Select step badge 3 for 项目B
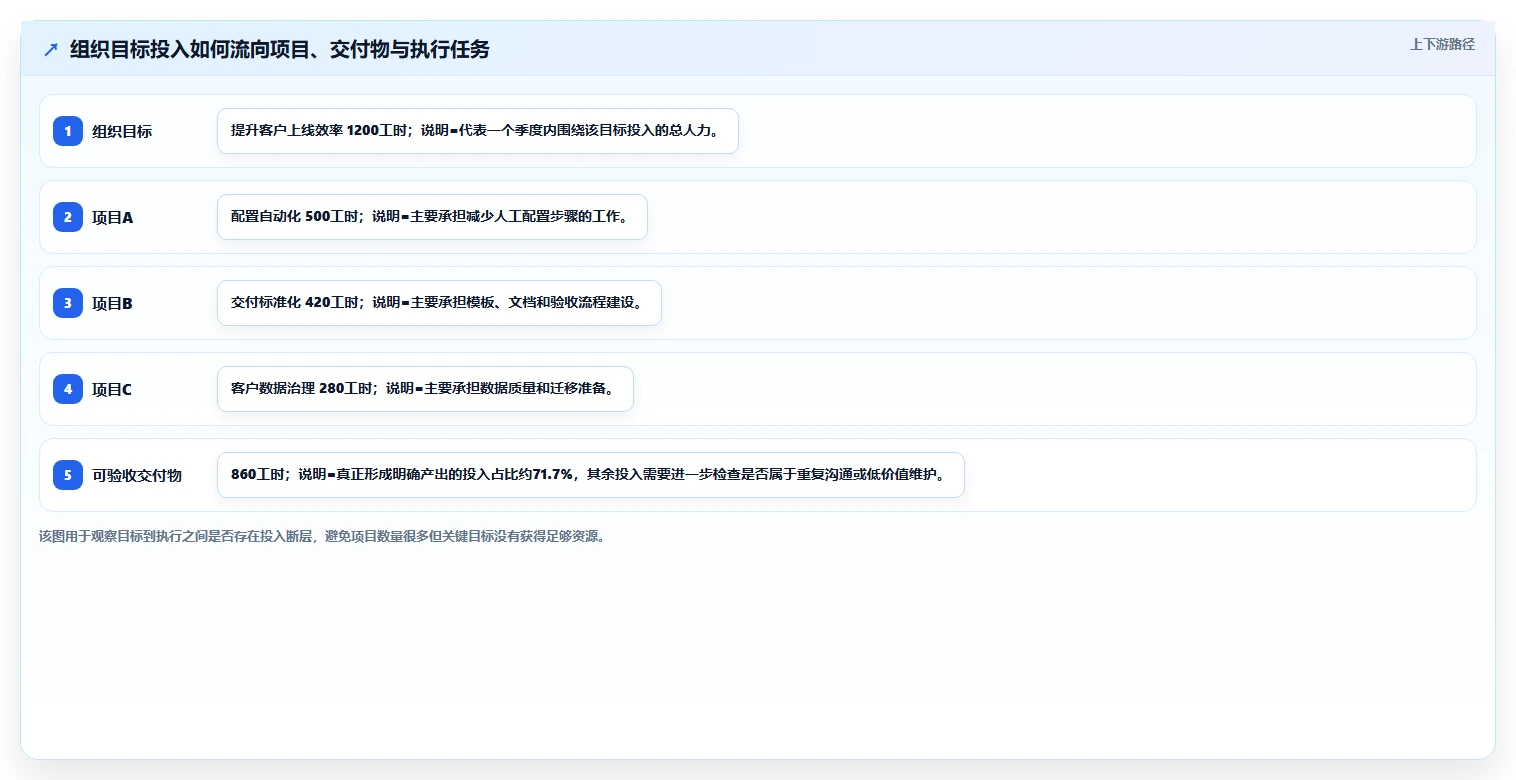 coord(68,303)
